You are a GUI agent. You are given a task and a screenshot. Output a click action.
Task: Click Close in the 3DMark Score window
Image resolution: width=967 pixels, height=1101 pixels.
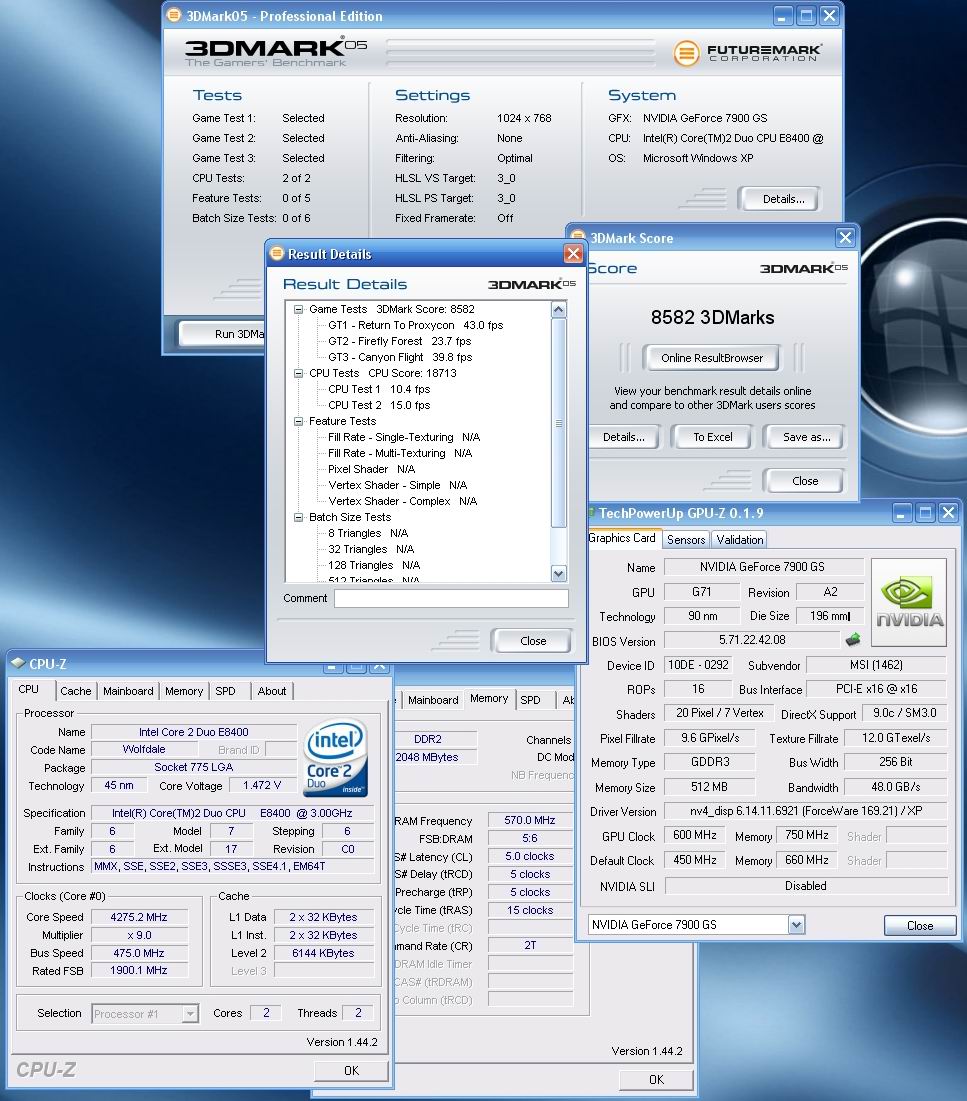[805, 481]
